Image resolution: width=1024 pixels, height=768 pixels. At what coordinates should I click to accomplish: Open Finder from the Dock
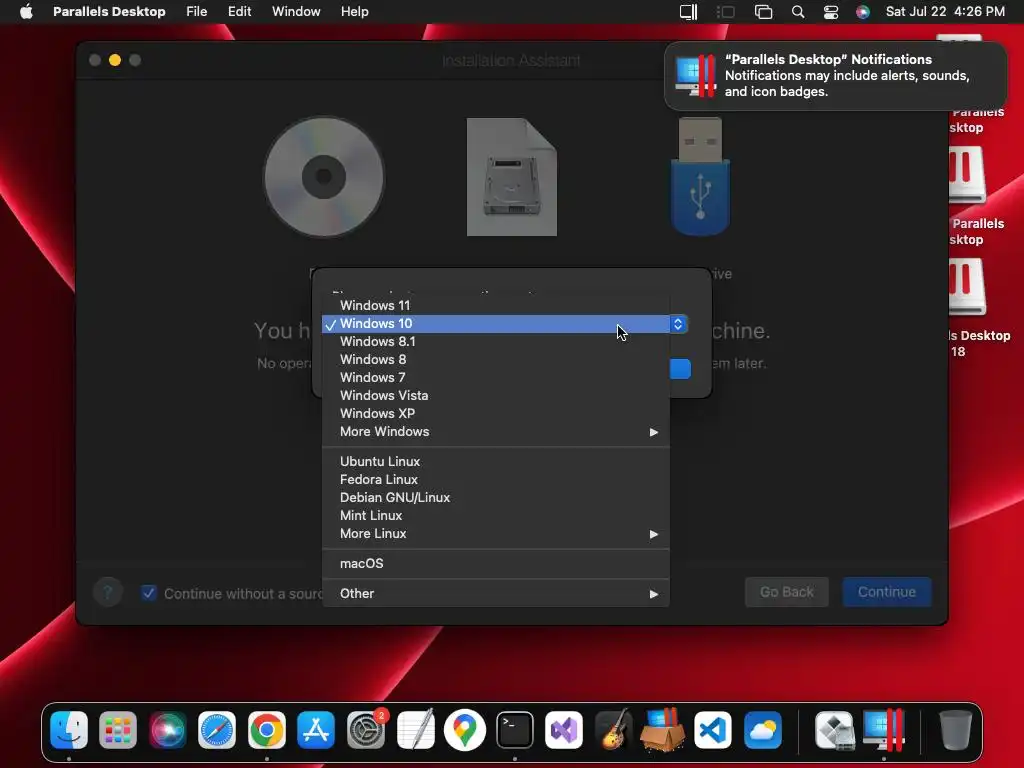(x=69, y=729)
